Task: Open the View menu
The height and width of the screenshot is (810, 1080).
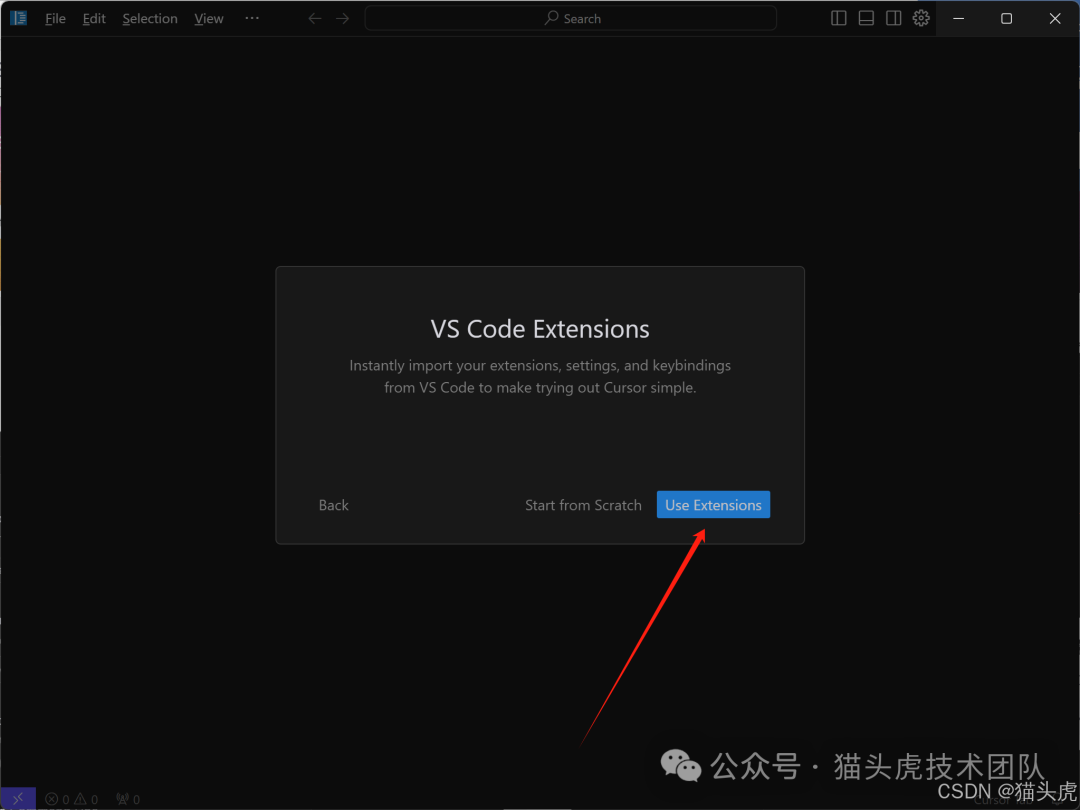Action: point(209,19)
